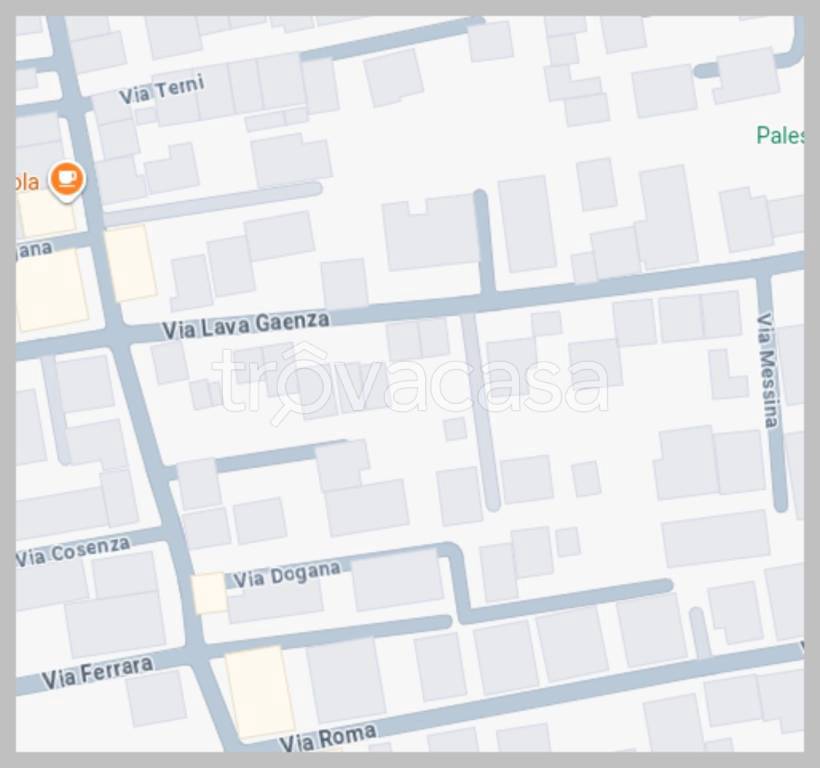Click the large yellow building below the cafe marker
This screenshot has height=768, width=820.
click(51, 289)
